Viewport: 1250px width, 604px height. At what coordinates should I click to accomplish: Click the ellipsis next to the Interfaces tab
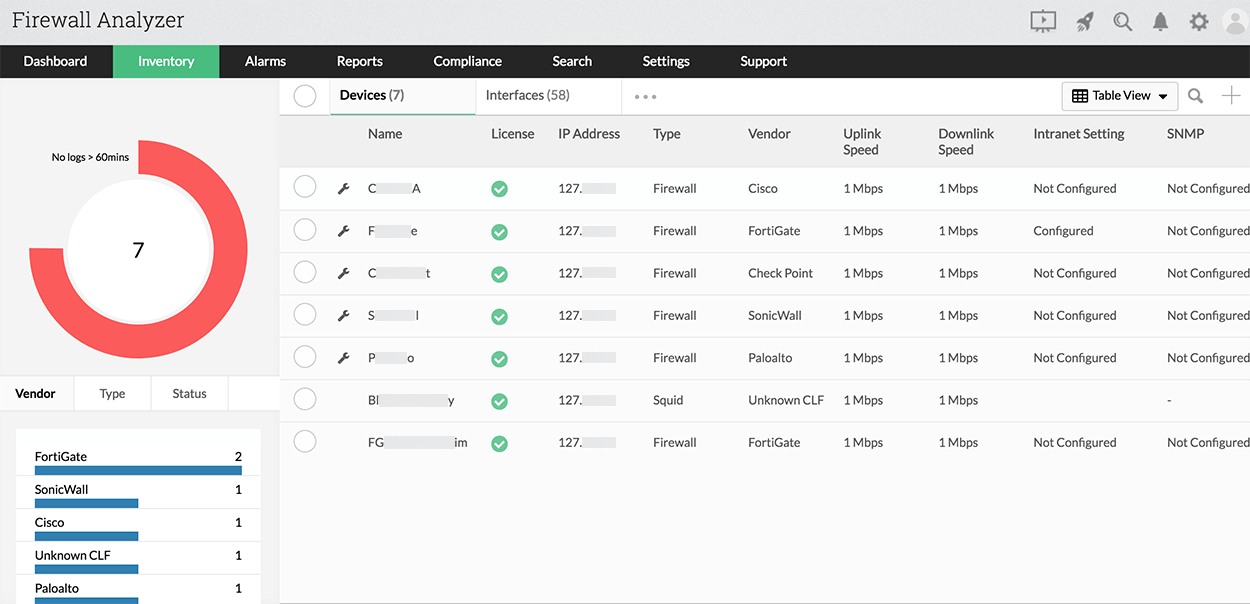coord(645,95)
